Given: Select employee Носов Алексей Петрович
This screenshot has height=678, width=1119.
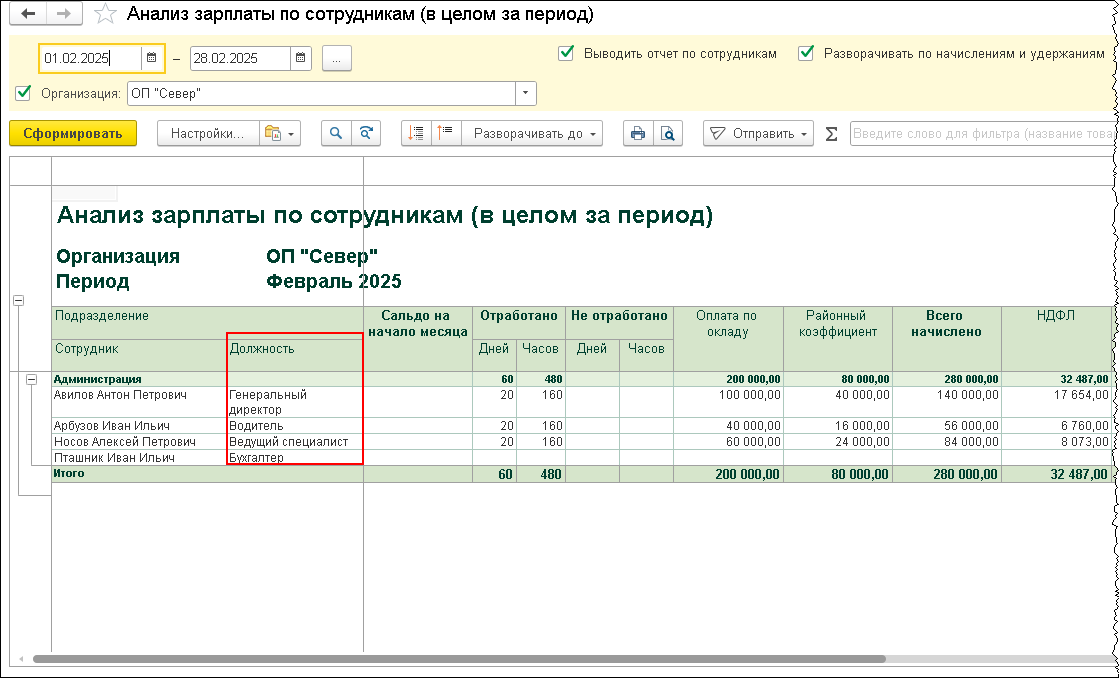Looking at the screenshot, I should coord(125,442).
